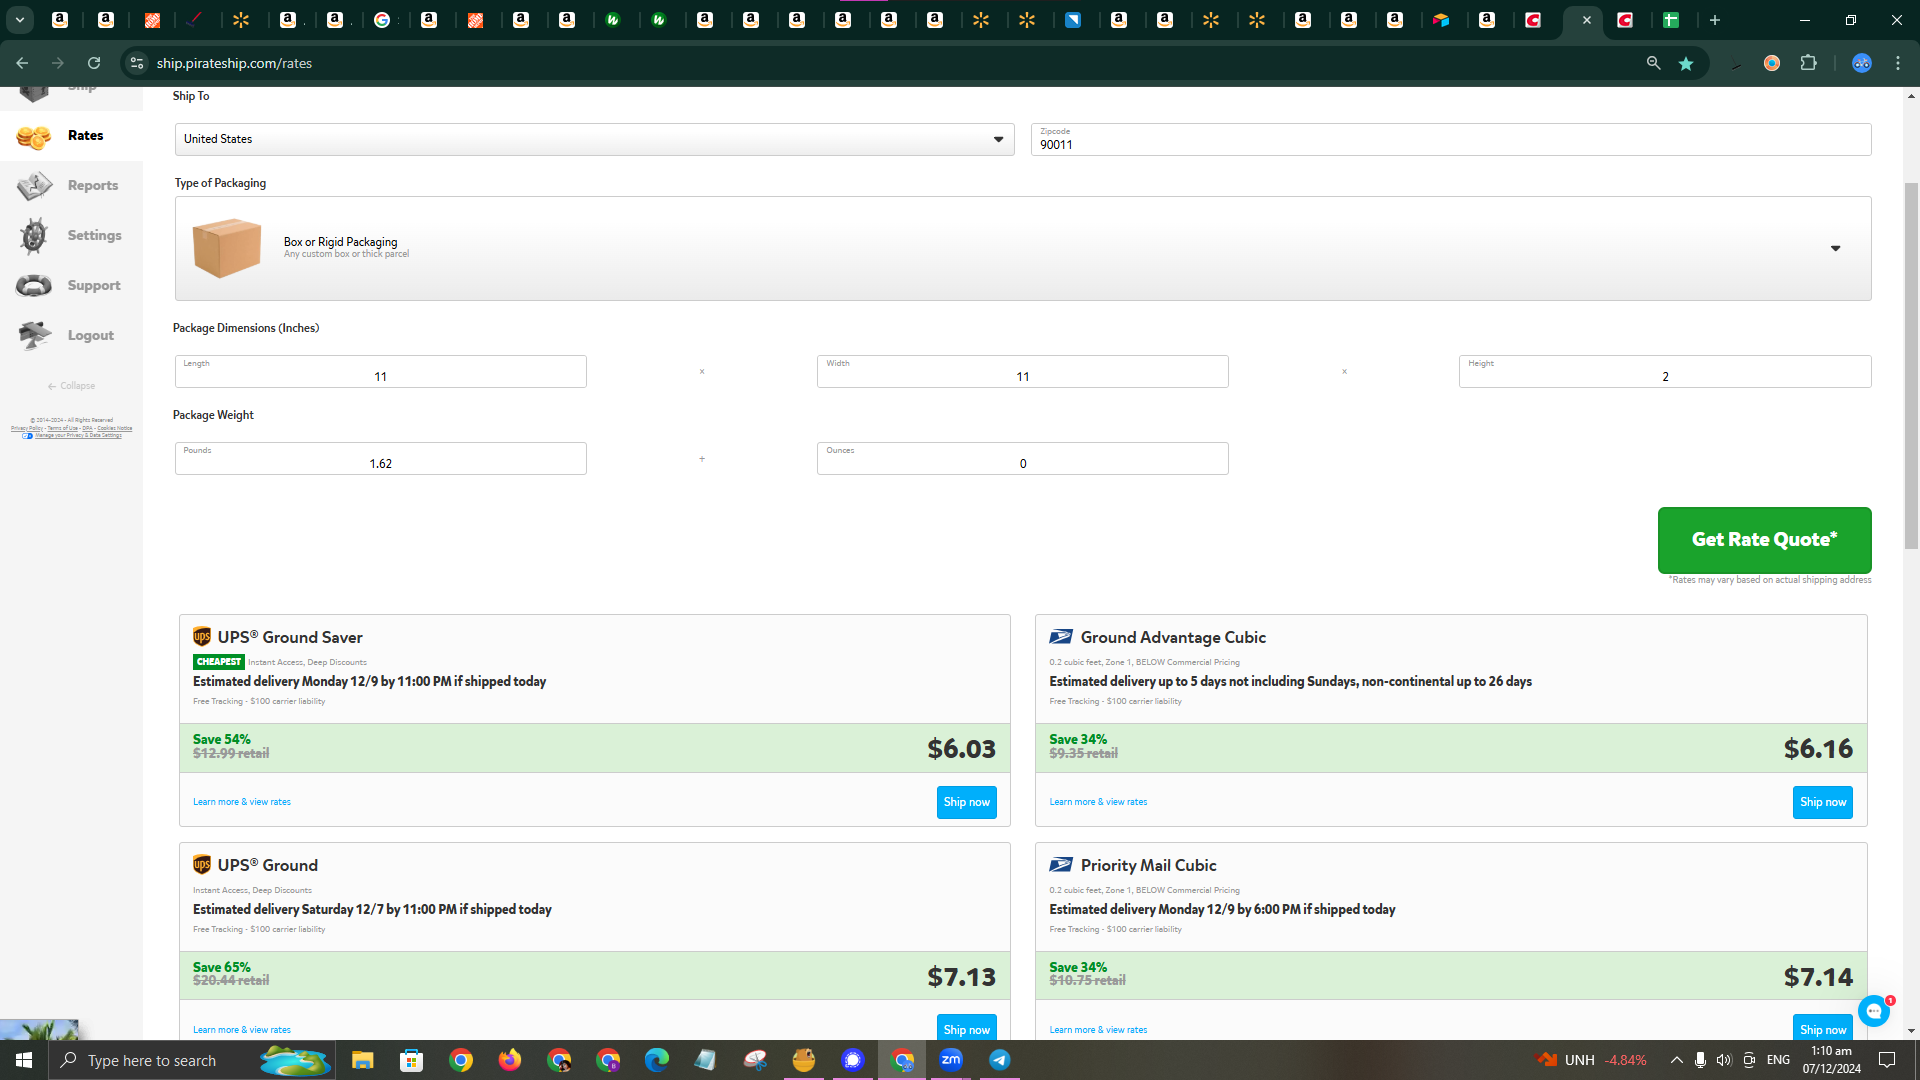Screen dimensions: 1920x1080
Task: Reload the Pirate Ship rates page
Action: coord(94,63)
